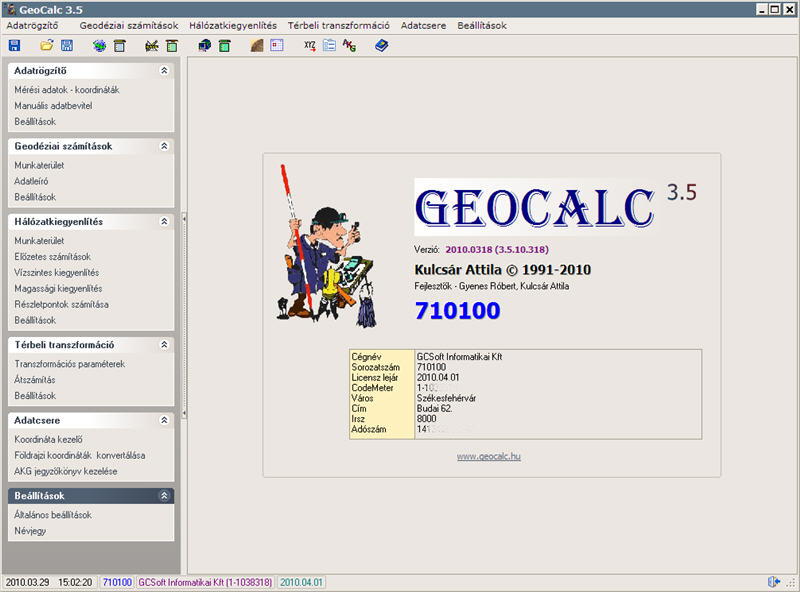Viewport: 800px width, 592px height.
Task: Click the light blue floppy disk icon
Action: click(67, 45)
